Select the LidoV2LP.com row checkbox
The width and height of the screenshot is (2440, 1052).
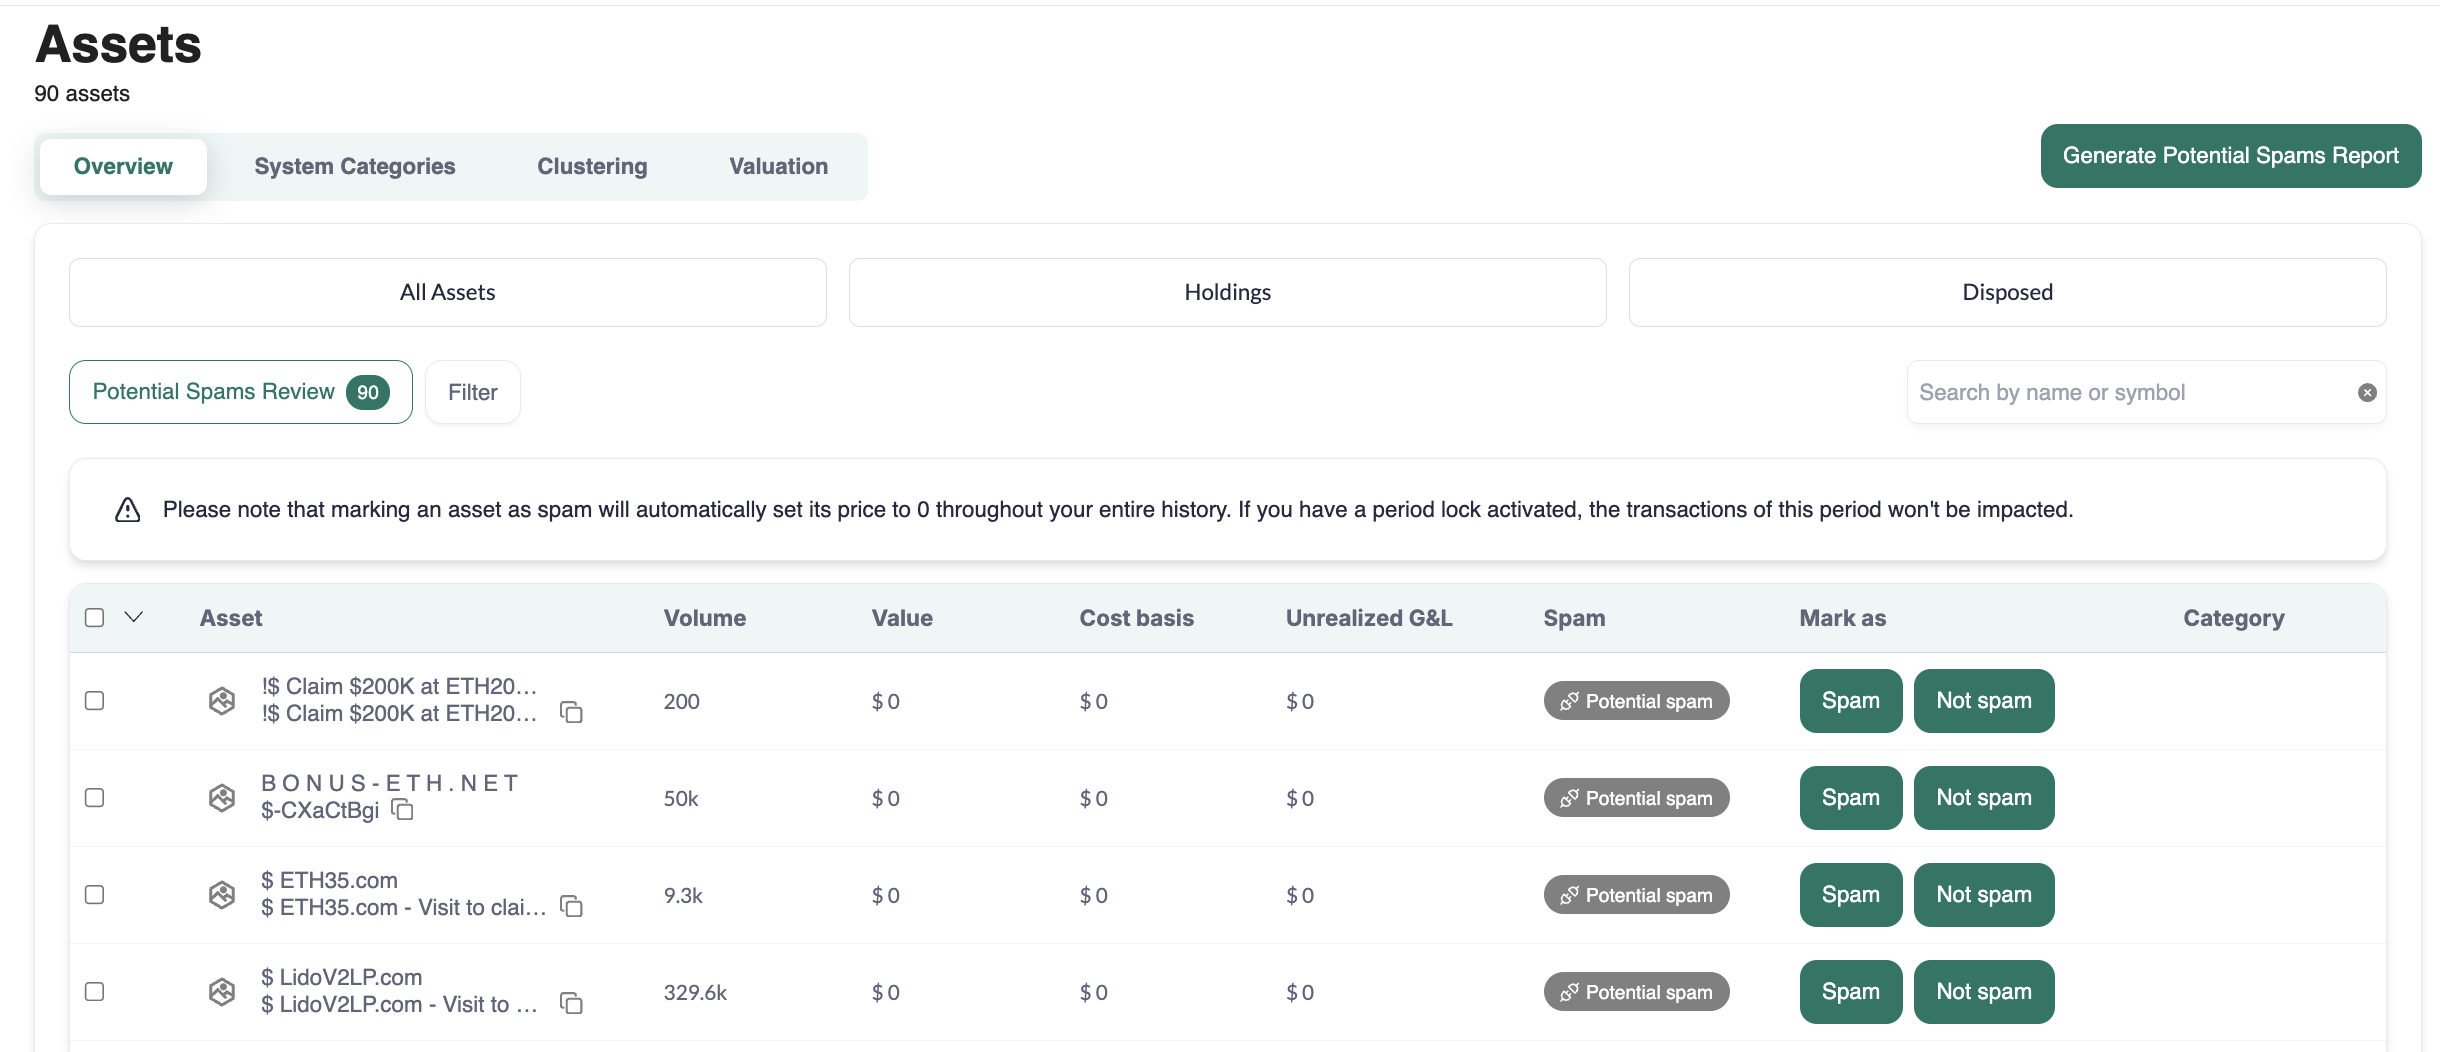click(95, 992)
